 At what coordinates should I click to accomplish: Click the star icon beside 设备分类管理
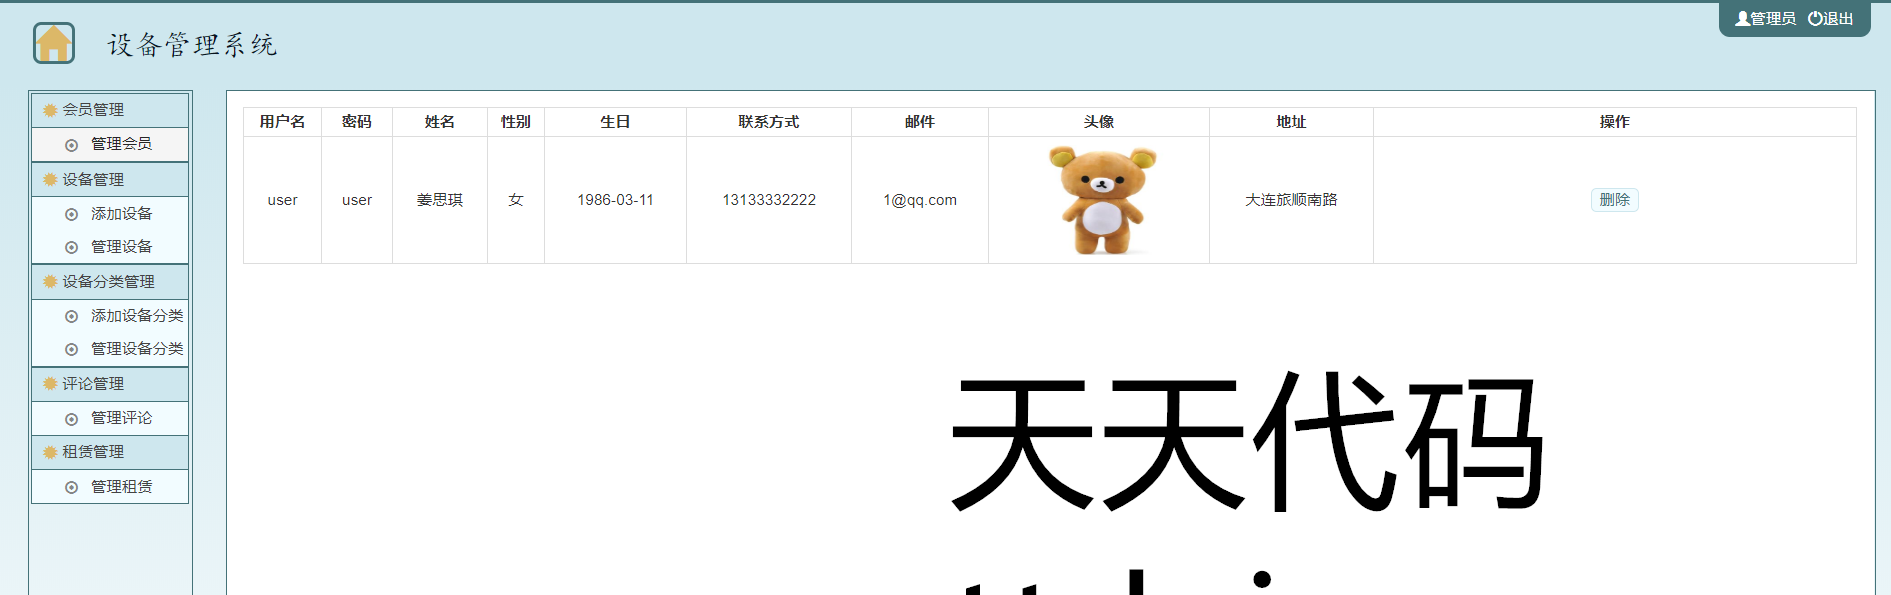pos(50,282)
